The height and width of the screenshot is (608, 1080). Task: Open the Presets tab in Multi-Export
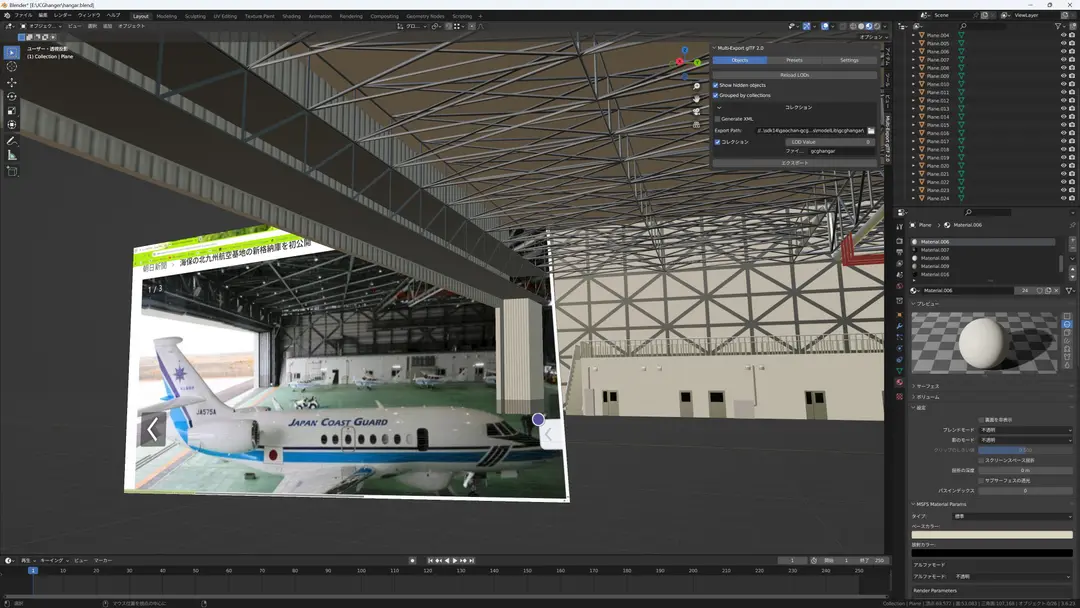click(x=794, y=61)
